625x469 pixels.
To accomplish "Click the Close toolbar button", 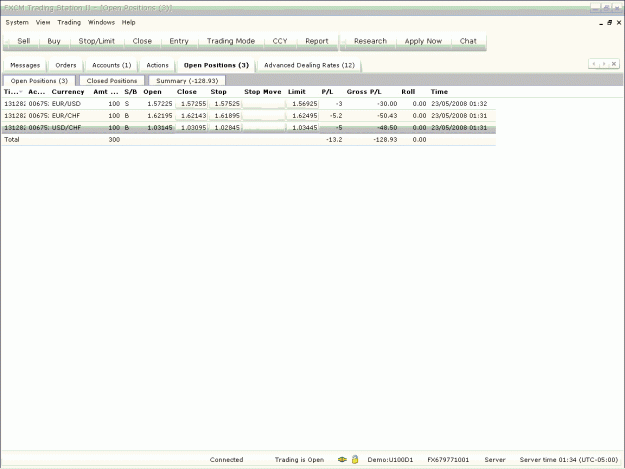I will tap(142, 41).
